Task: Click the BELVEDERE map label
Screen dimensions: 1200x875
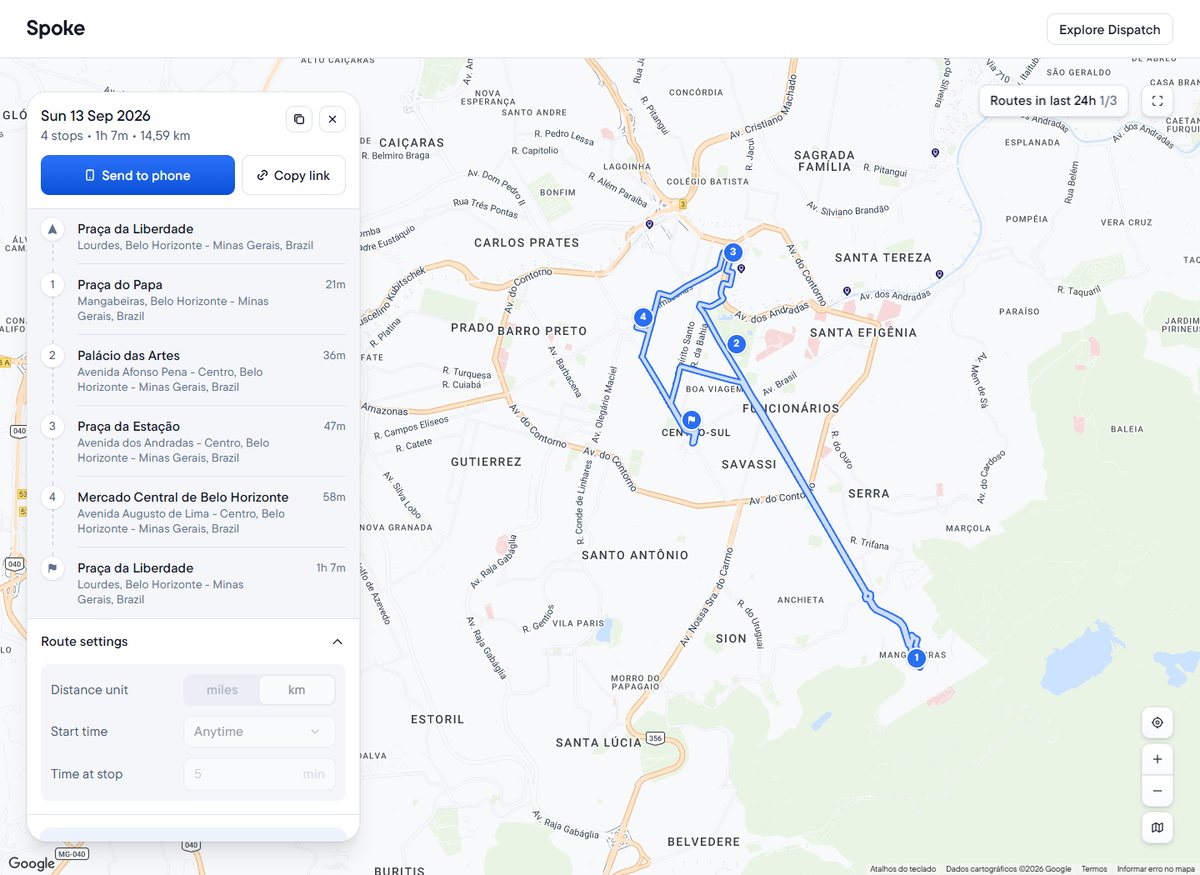Action: coord(704,842)
